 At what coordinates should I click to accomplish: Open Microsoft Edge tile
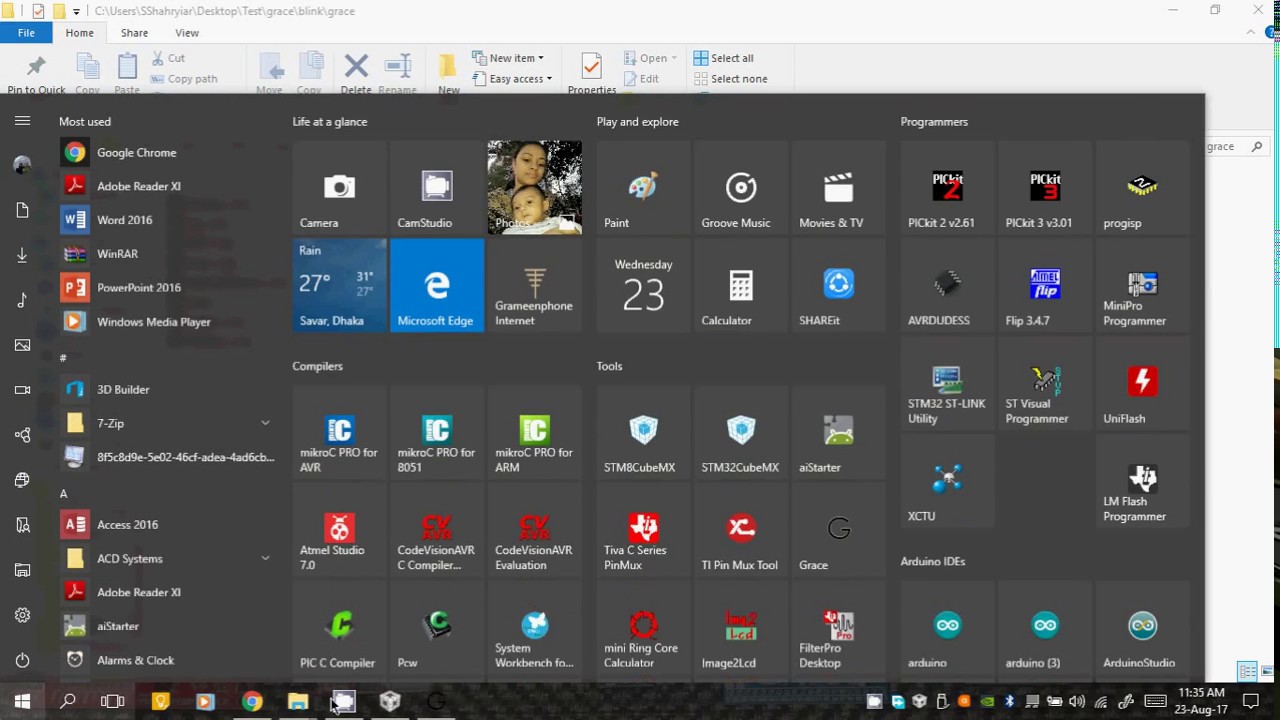[x=437, y=285]
